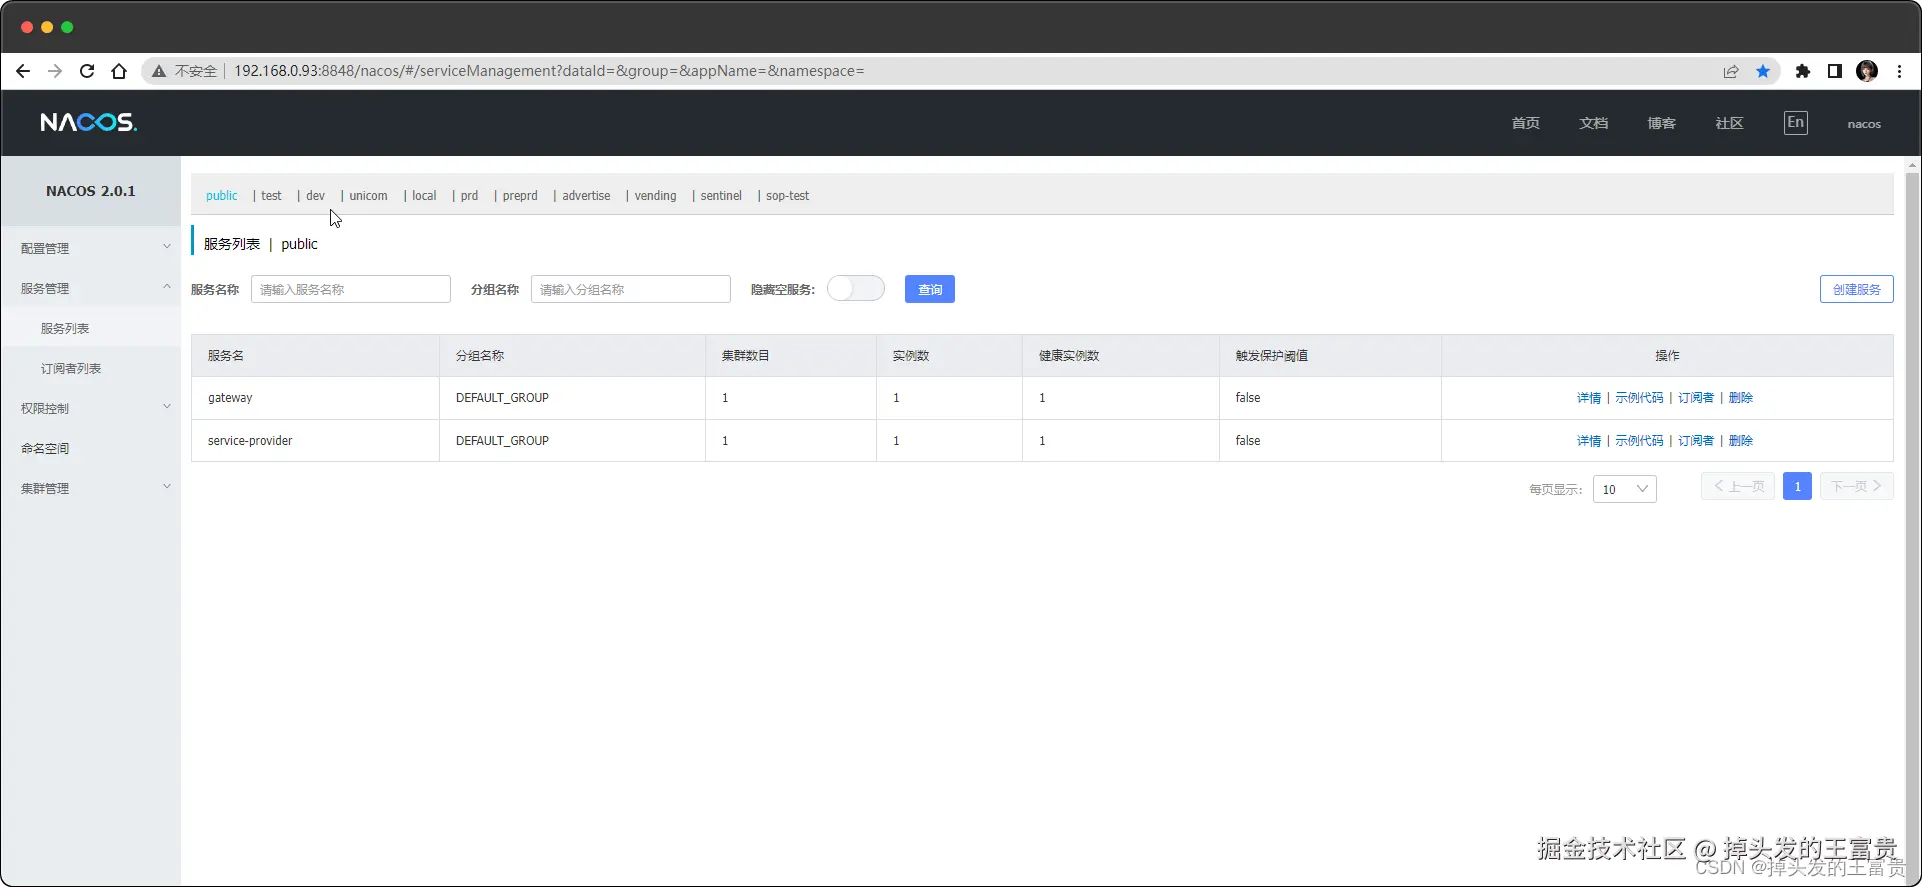Viewport: 1922px width, 887px height.
Task: Open the nacos user menu in header
Action: pyautogui.click(x=1864, y=124)
